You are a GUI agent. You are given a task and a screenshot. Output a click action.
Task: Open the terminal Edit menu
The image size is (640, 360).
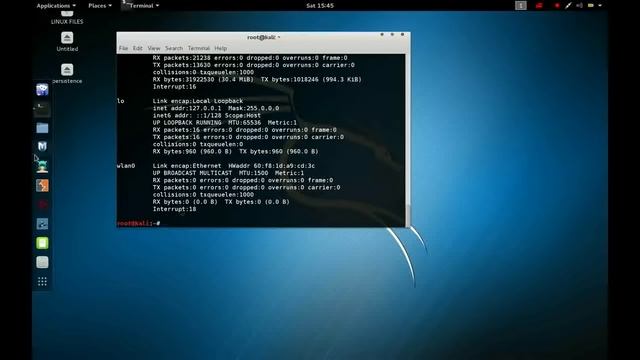point(138,48)
